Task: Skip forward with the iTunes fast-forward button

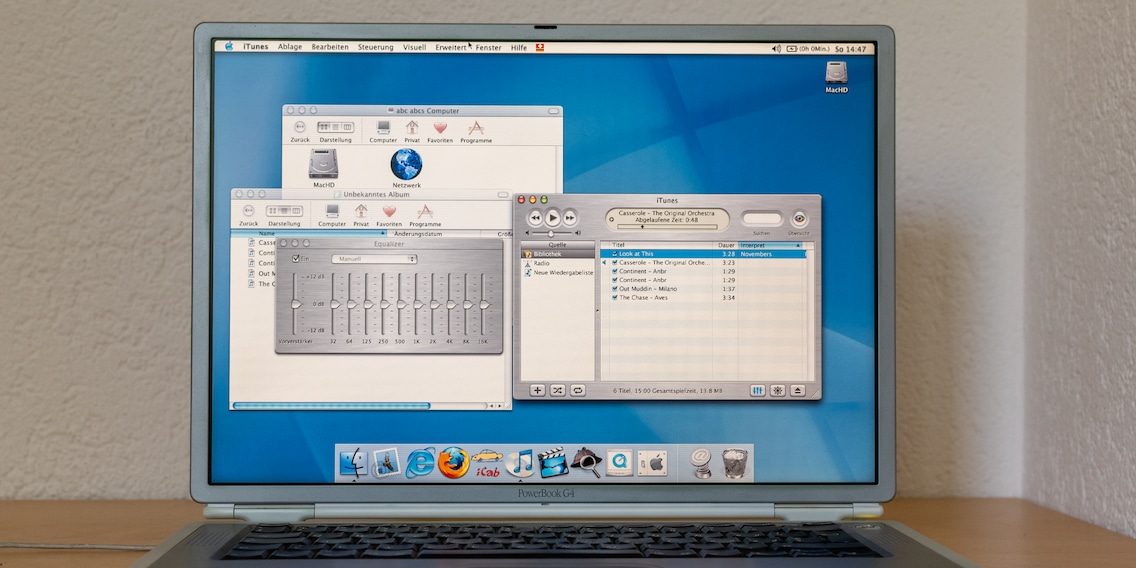Action: click(570, 217)
